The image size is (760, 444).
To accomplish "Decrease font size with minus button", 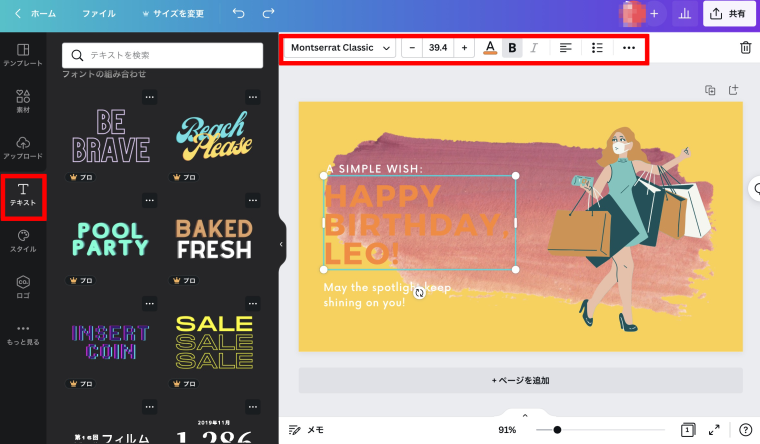I will pos(412,48).
